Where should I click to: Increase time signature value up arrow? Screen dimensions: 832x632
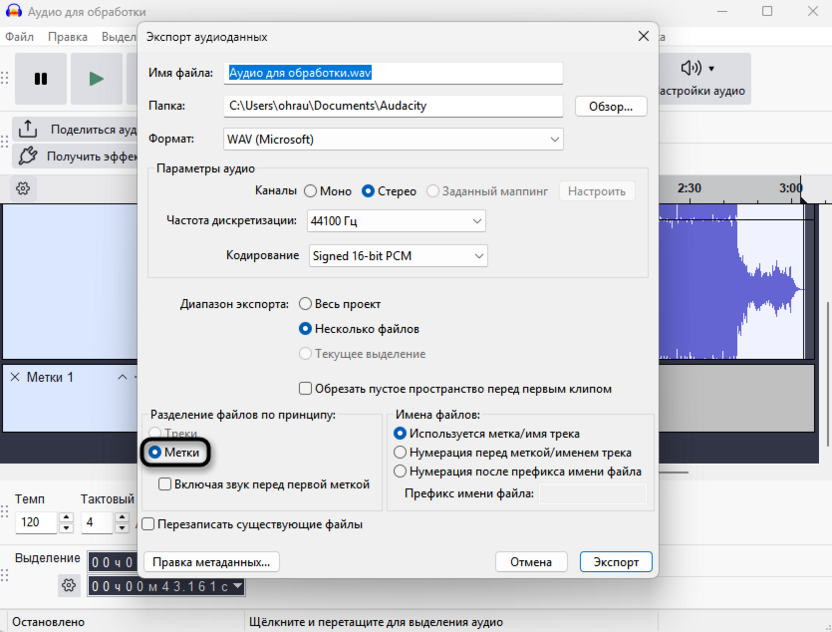(122, 517)
